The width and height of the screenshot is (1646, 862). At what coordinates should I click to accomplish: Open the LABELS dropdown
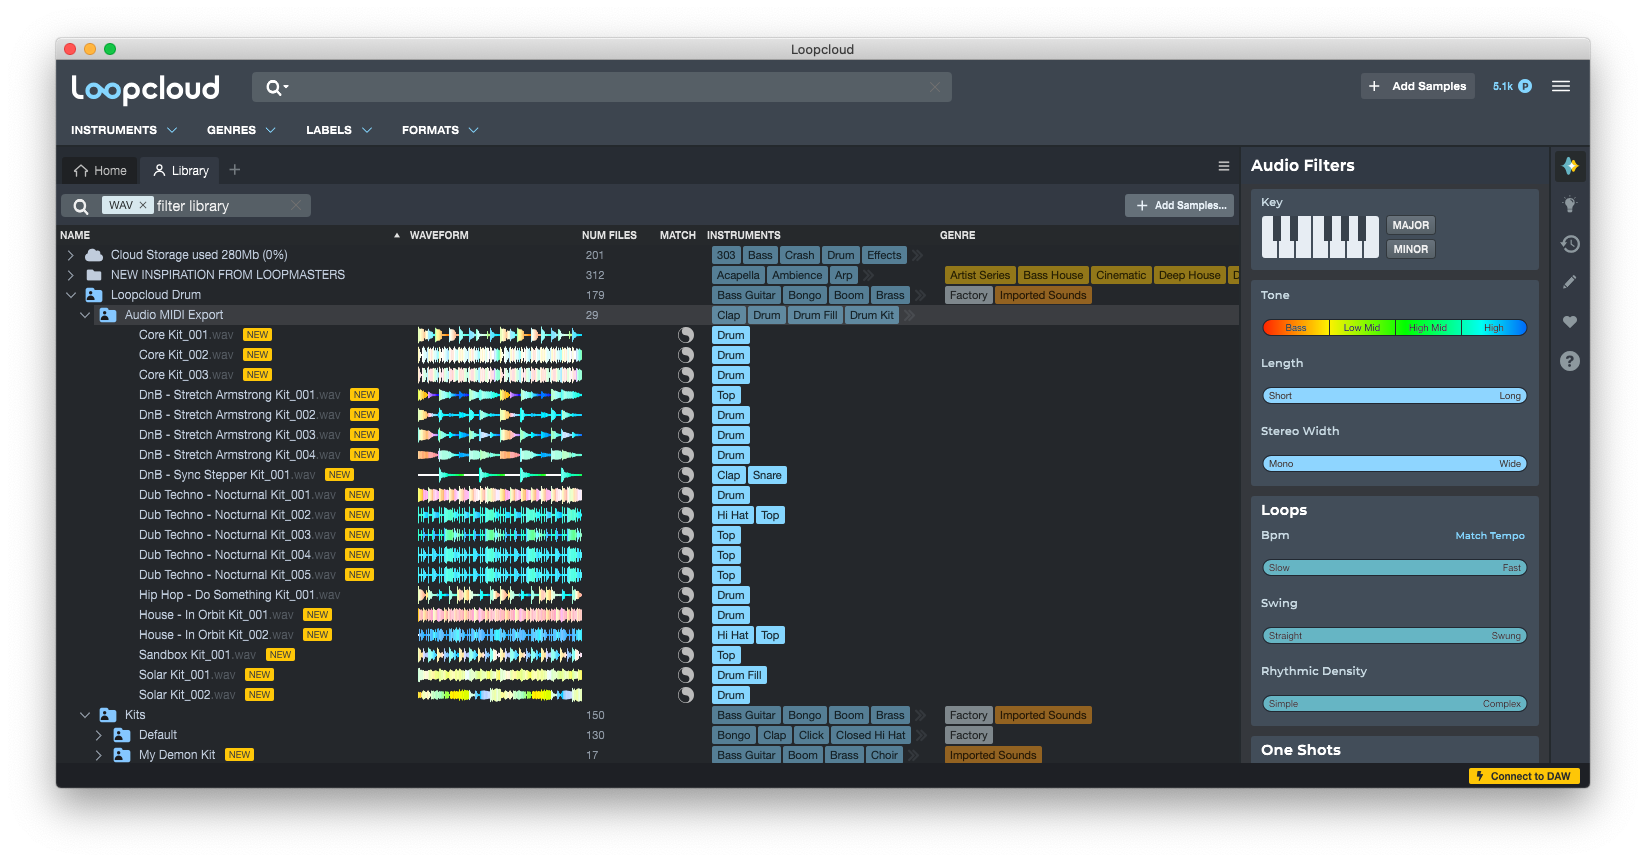pos(339,130)
